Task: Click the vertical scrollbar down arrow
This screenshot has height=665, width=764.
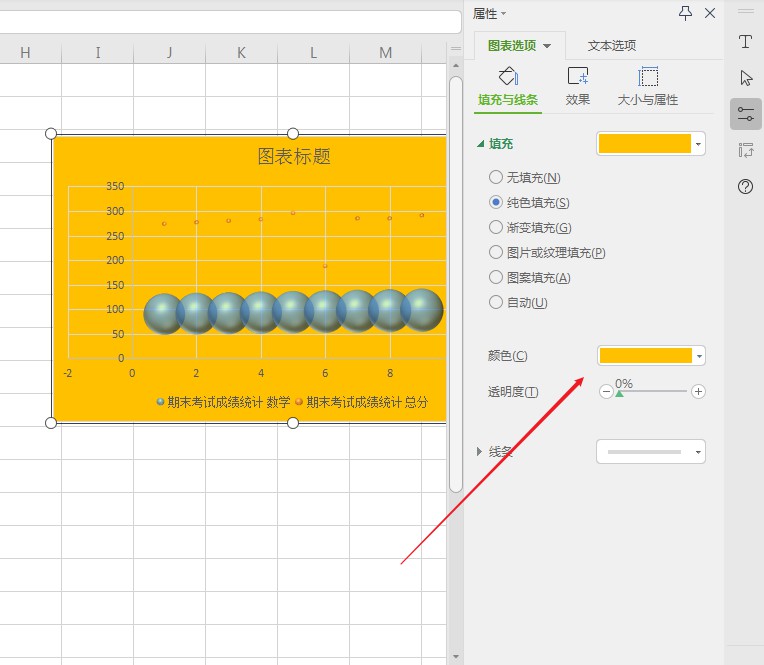Action: [456, 656]
